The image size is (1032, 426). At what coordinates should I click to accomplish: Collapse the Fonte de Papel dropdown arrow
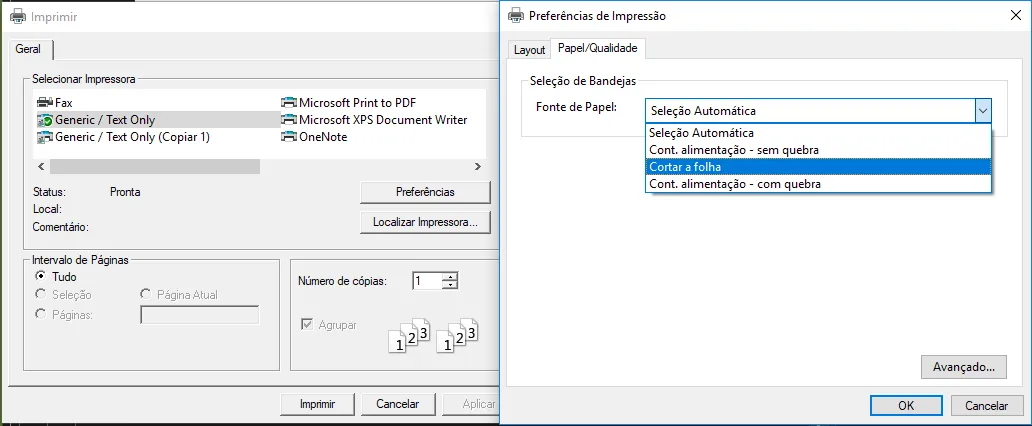983,111
